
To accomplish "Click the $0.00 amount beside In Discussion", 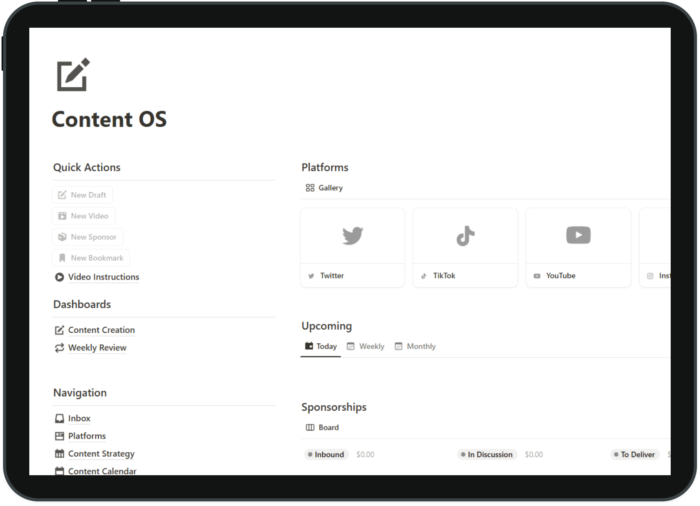I will point(534,455).
